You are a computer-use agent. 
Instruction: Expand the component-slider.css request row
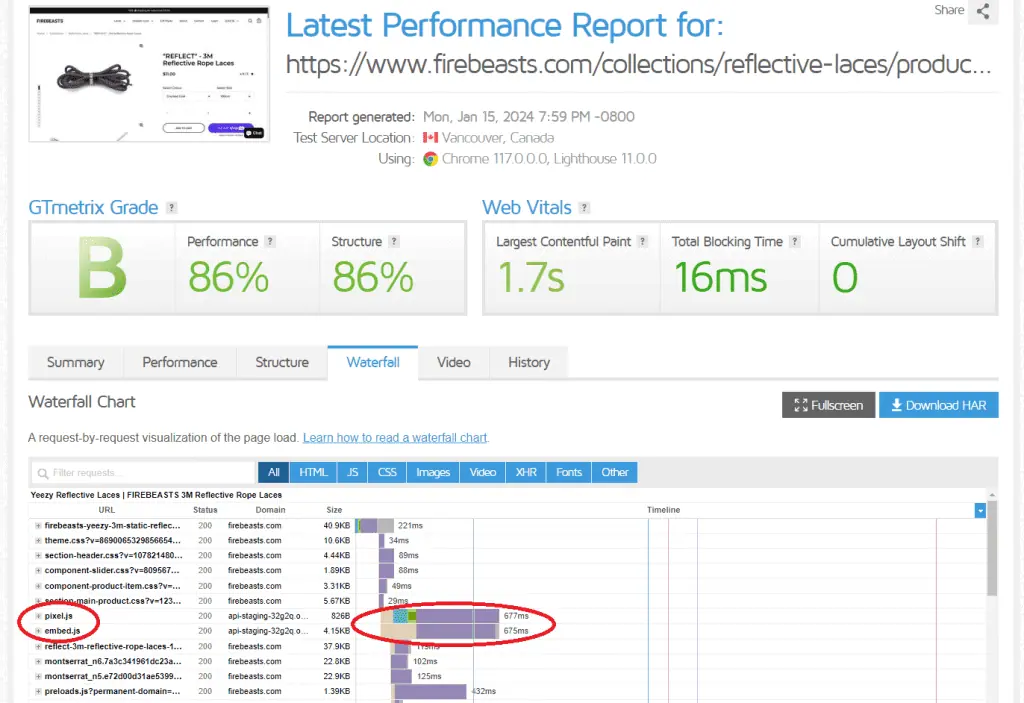[x=38, y=570]
